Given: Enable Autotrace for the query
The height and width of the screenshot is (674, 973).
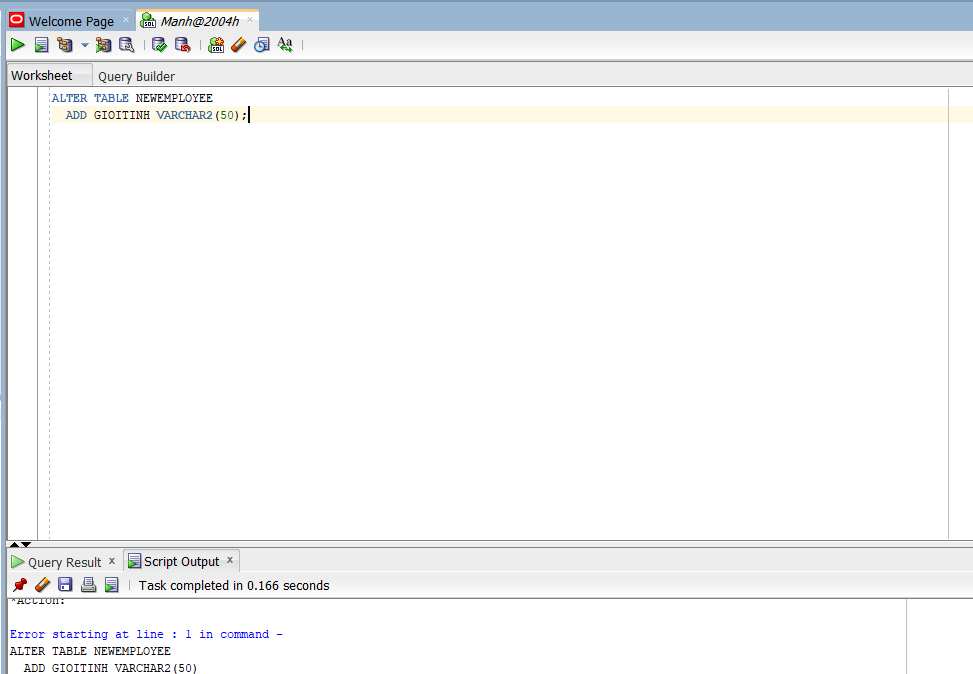Looking at the screenshot, I should pos(103,45).
